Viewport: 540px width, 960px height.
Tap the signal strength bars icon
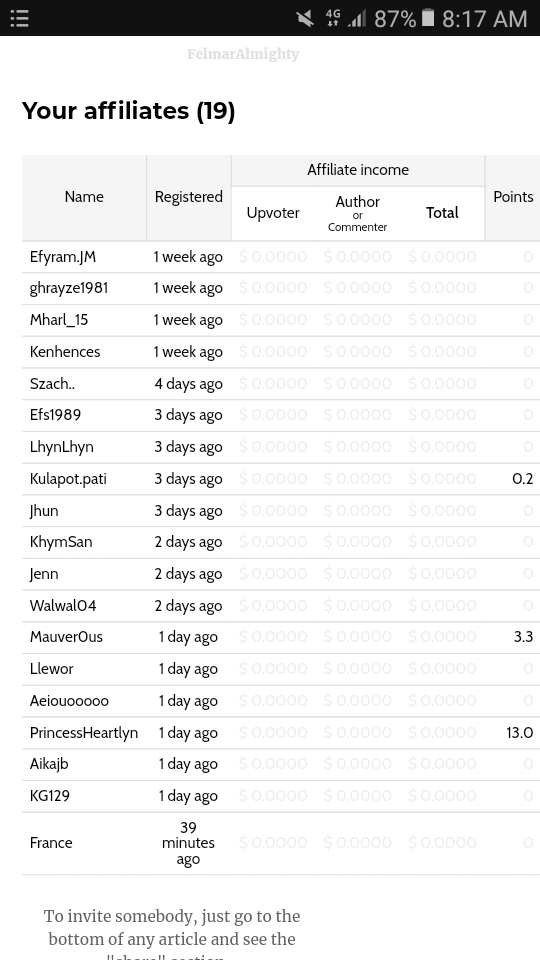[357, 19]
